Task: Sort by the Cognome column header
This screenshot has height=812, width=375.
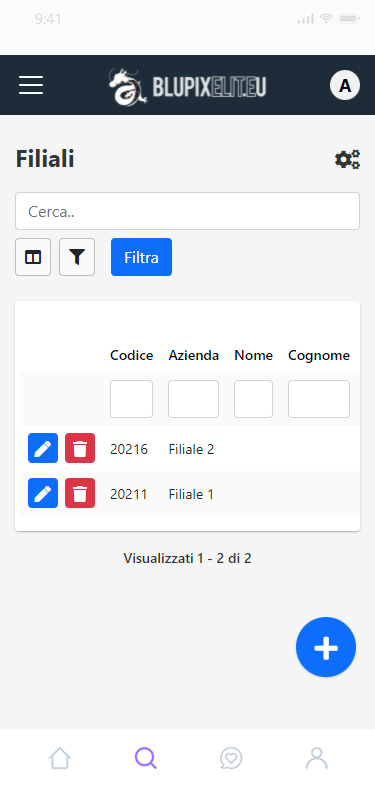Action: [319, 355]
